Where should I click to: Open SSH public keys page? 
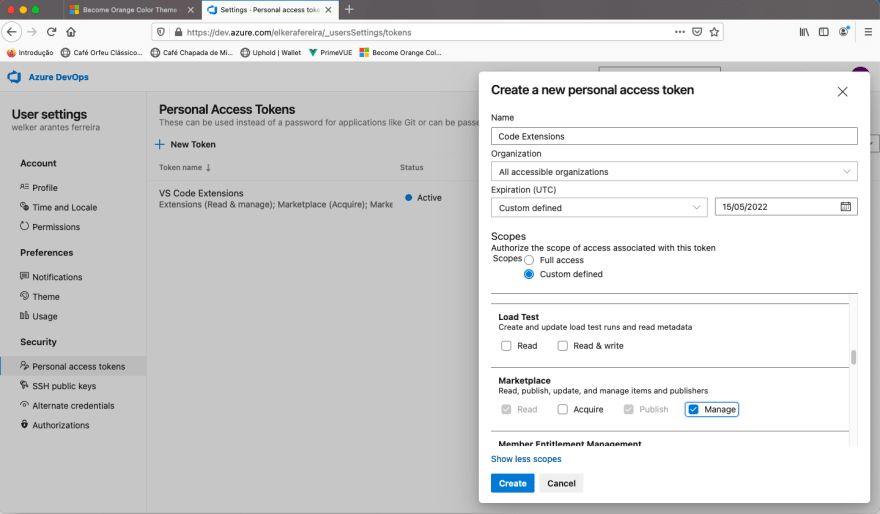[x=63, y=386]
